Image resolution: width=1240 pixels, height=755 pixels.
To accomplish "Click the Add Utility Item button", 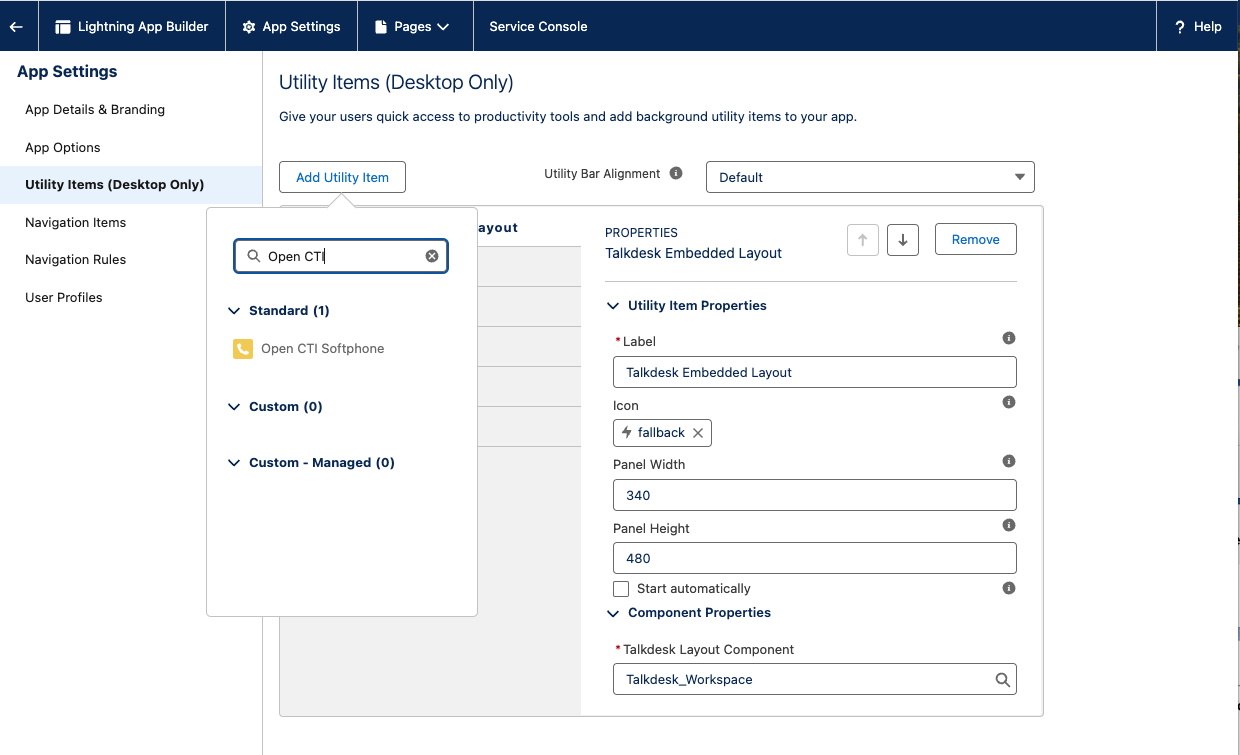I will 342,177.
